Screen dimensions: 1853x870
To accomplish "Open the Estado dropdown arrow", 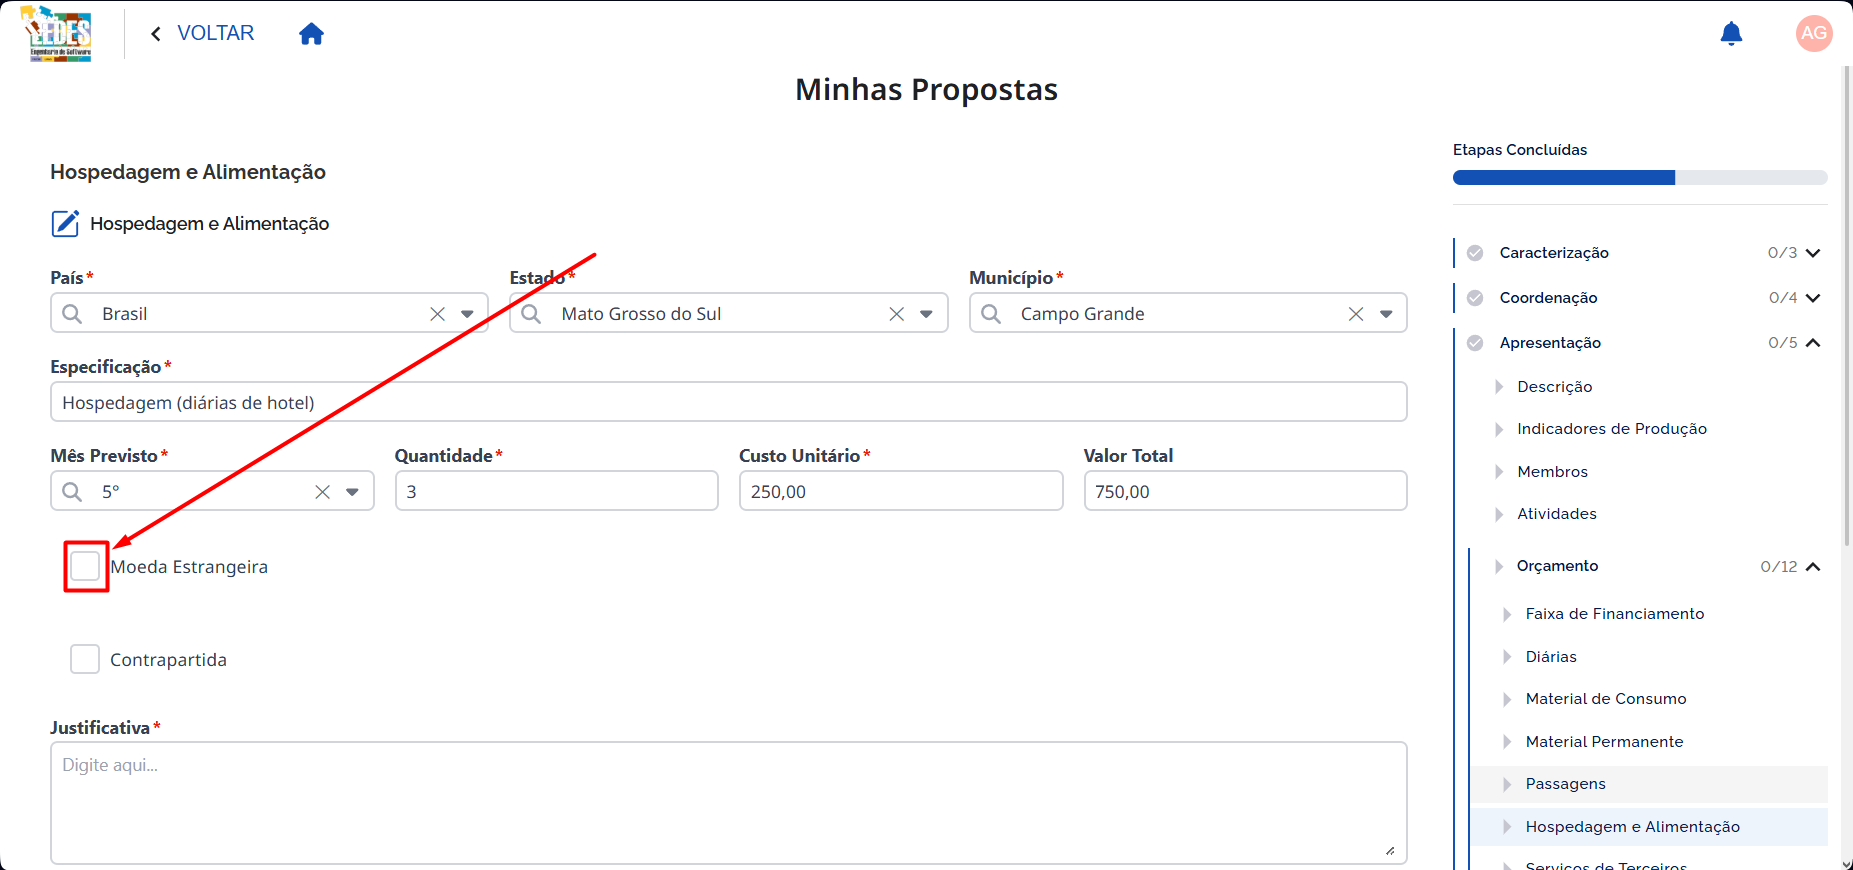I will 927,314.
